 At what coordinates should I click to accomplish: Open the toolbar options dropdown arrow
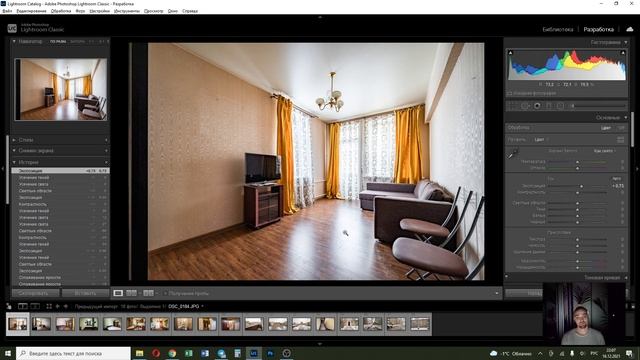497,293
